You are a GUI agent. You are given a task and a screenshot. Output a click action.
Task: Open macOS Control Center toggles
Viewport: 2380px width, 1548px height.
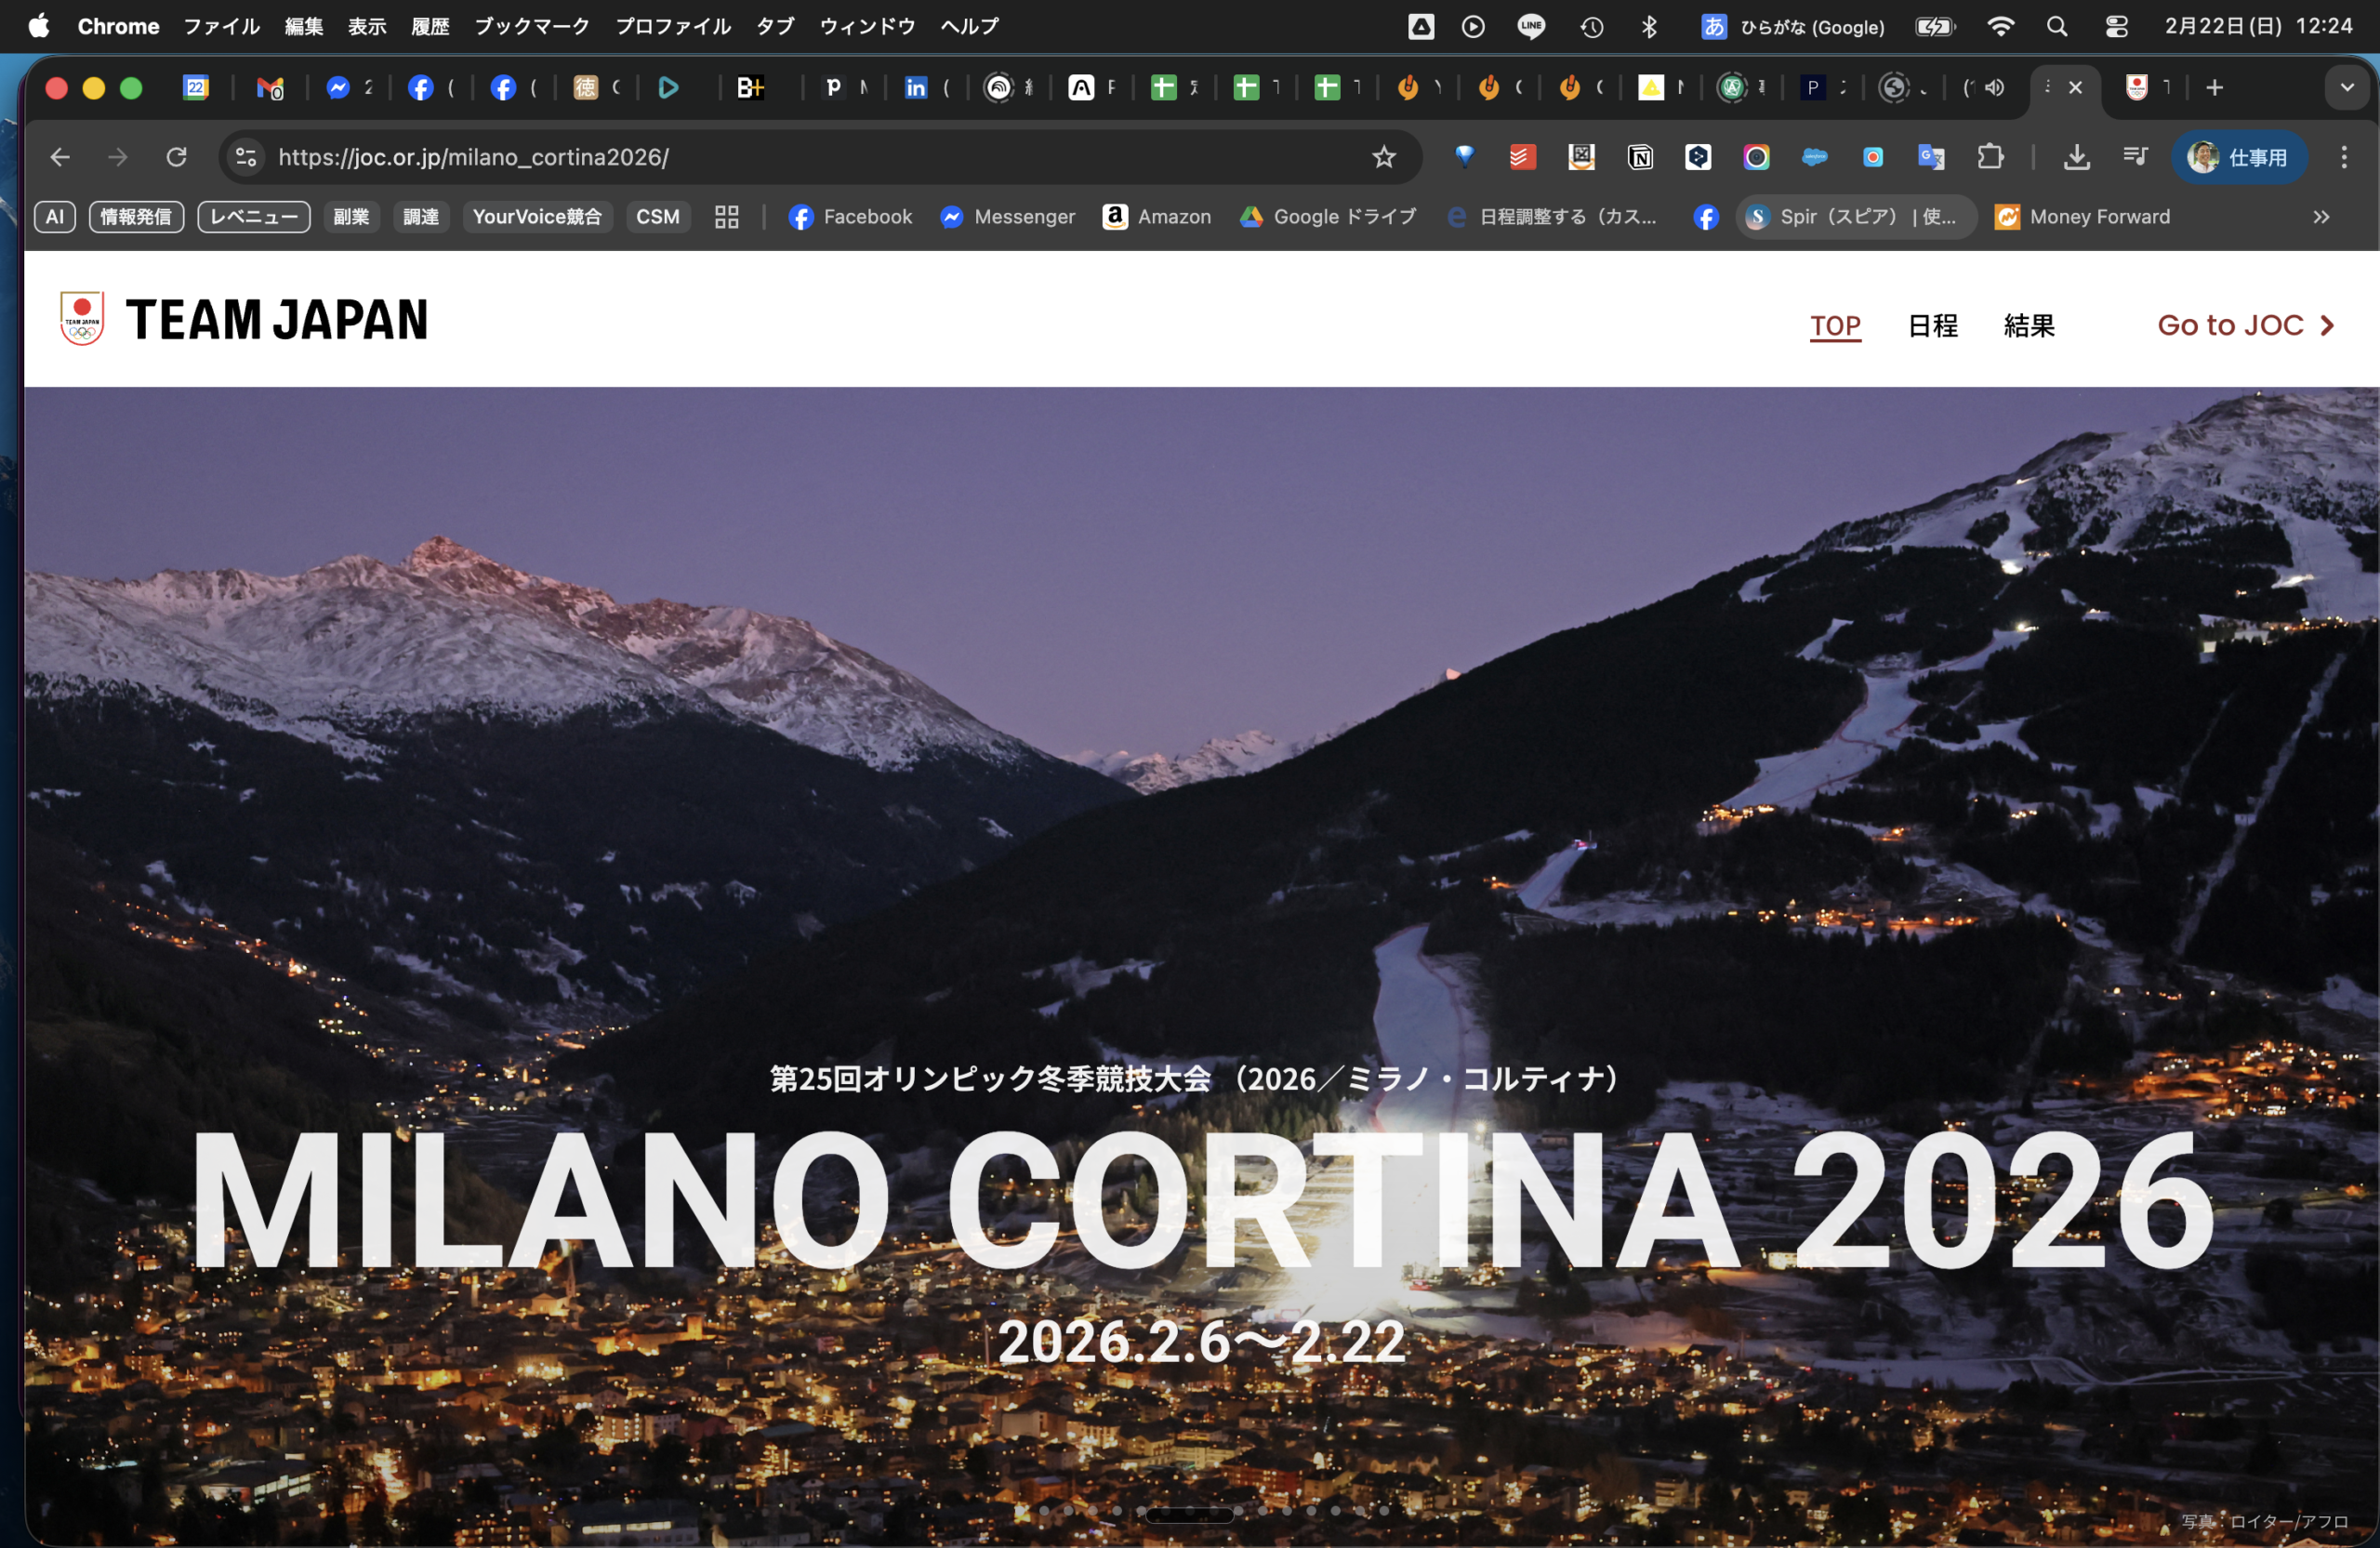coord(2116,27)
